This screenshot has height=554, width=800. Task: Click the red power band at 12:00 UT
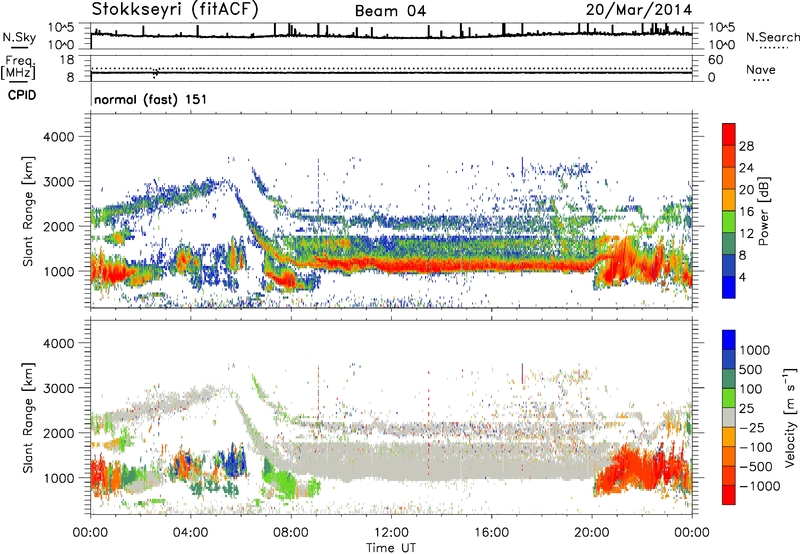pos(391,265)
